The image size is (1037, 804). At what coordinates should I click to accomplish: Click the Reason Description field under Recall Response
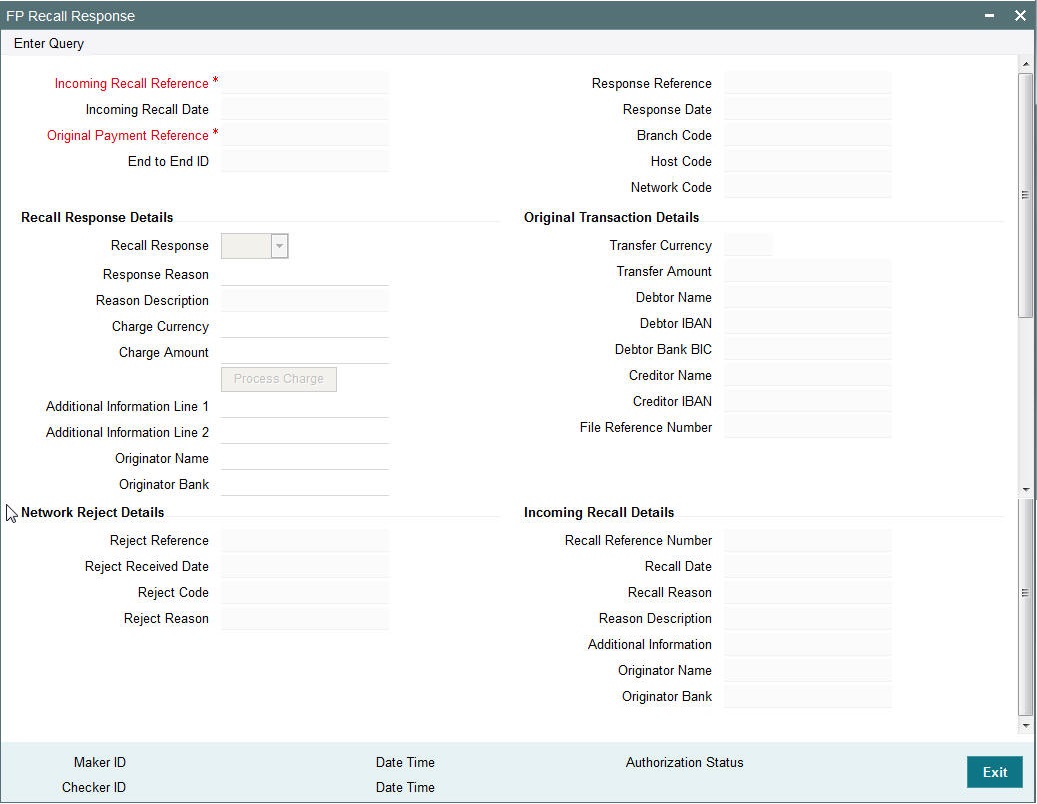[305, 300]
